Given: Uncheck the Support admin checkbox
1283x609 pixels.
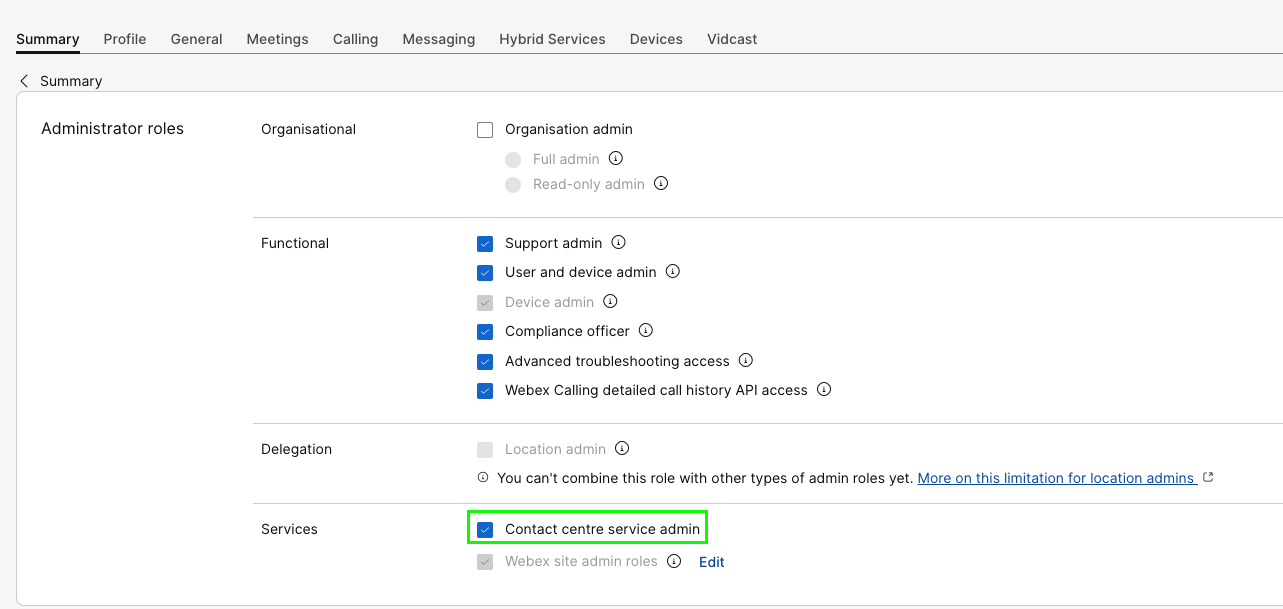Looking at the screenshot, I should pyautogui.click(x=485, y=243).
